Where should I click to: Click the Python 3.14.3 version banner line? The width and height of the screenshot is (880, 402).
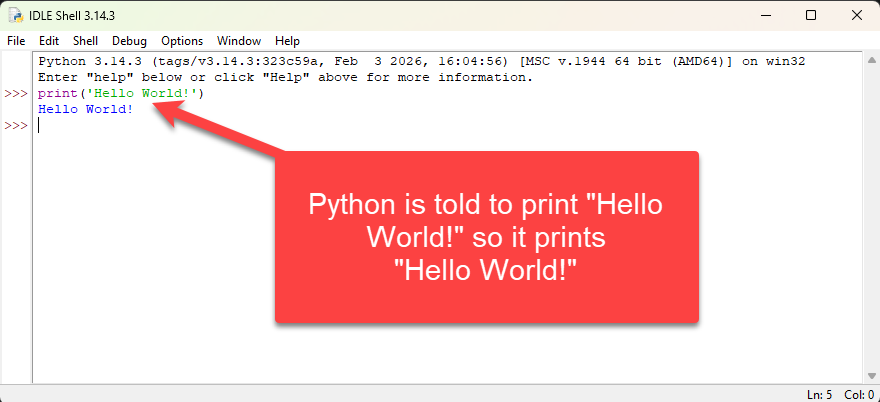[421, 62]
